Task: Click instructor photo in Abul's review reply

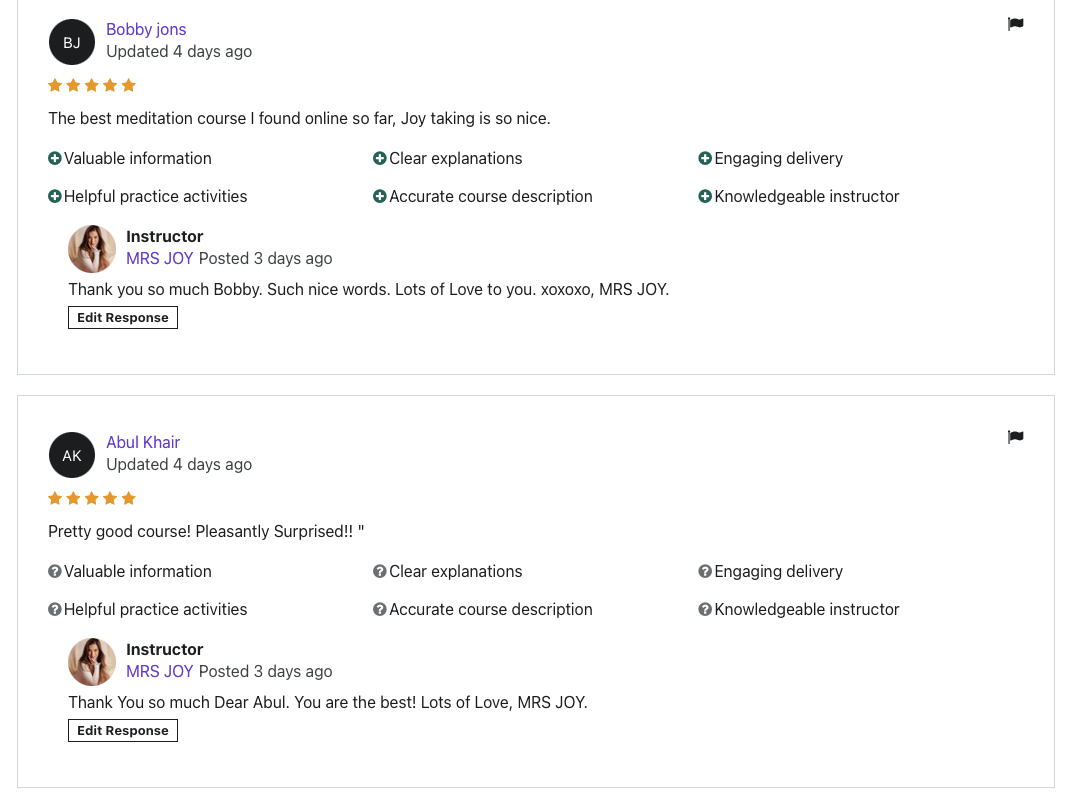Action: [x=92, y=662]
